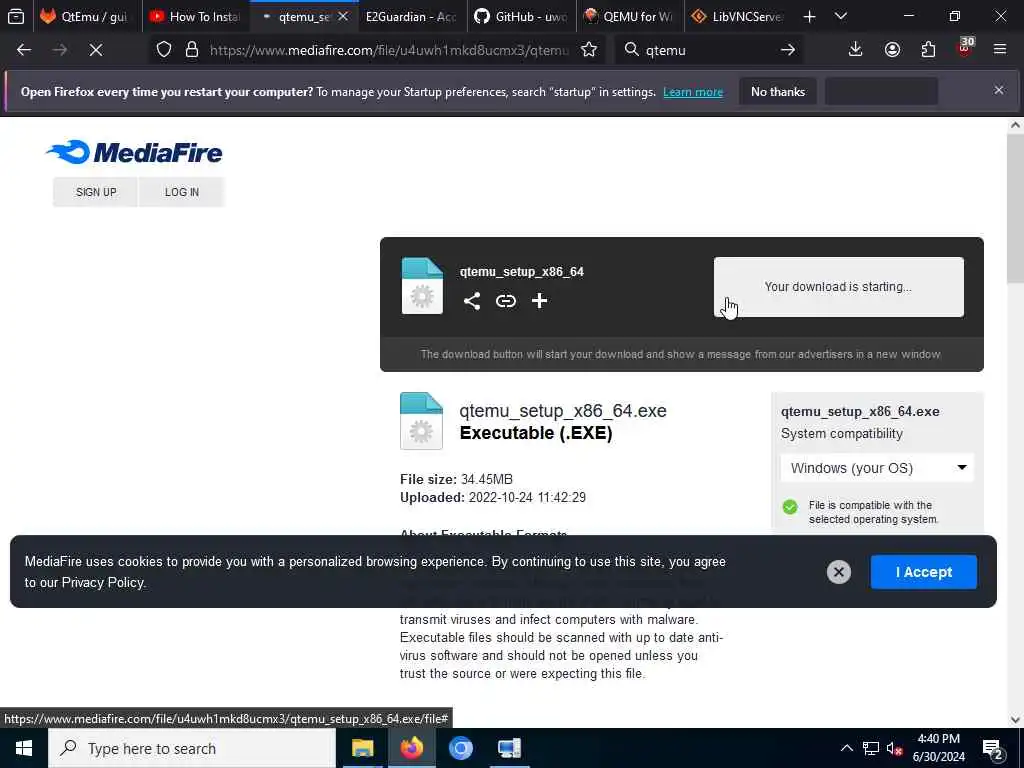Switch to the E2Guardian tab

click(411, 16)
